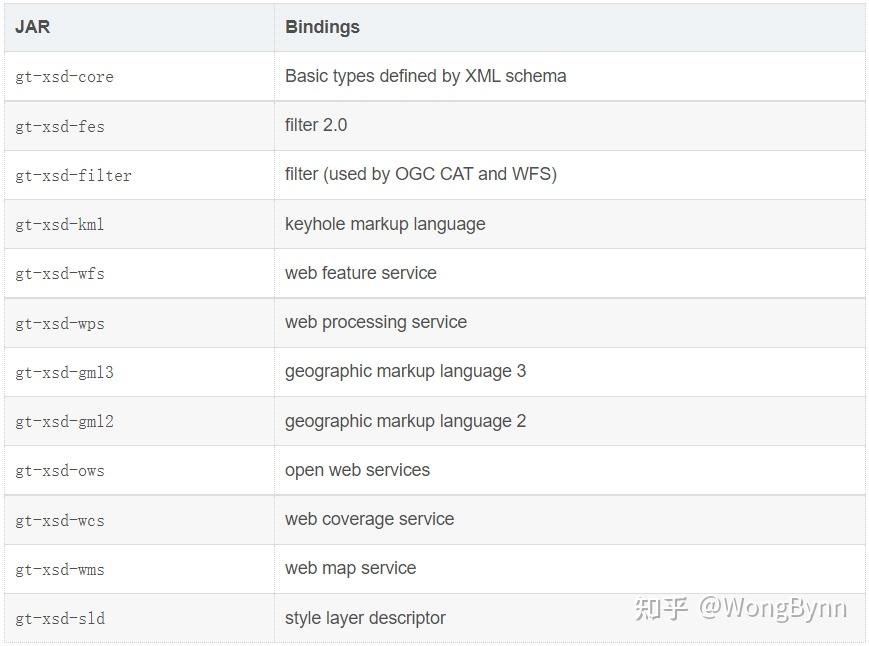869x646 pixels.
Task: Select the gt-xsd-core JAR name
Action: pyautogui.click(x=64, y=77)
